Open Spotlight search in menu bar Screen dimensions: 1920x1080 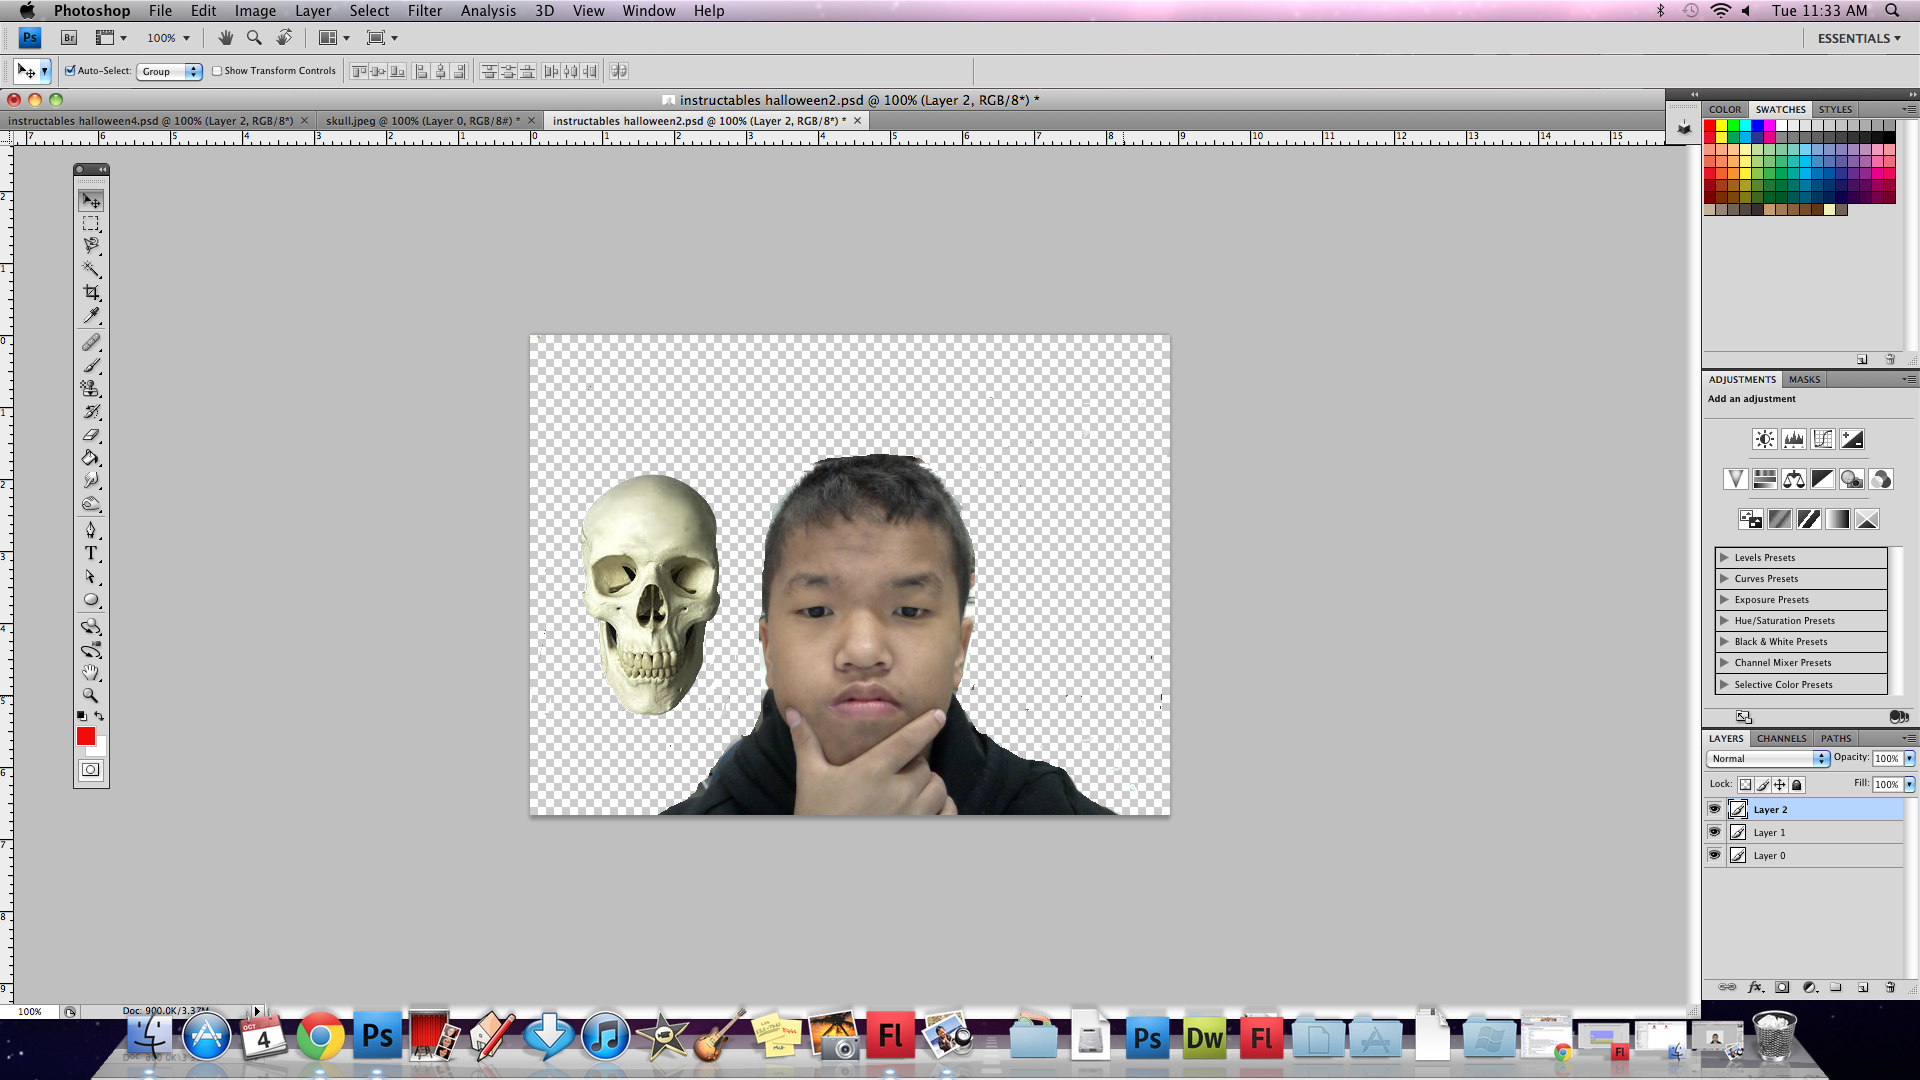tap(1892, 11)
